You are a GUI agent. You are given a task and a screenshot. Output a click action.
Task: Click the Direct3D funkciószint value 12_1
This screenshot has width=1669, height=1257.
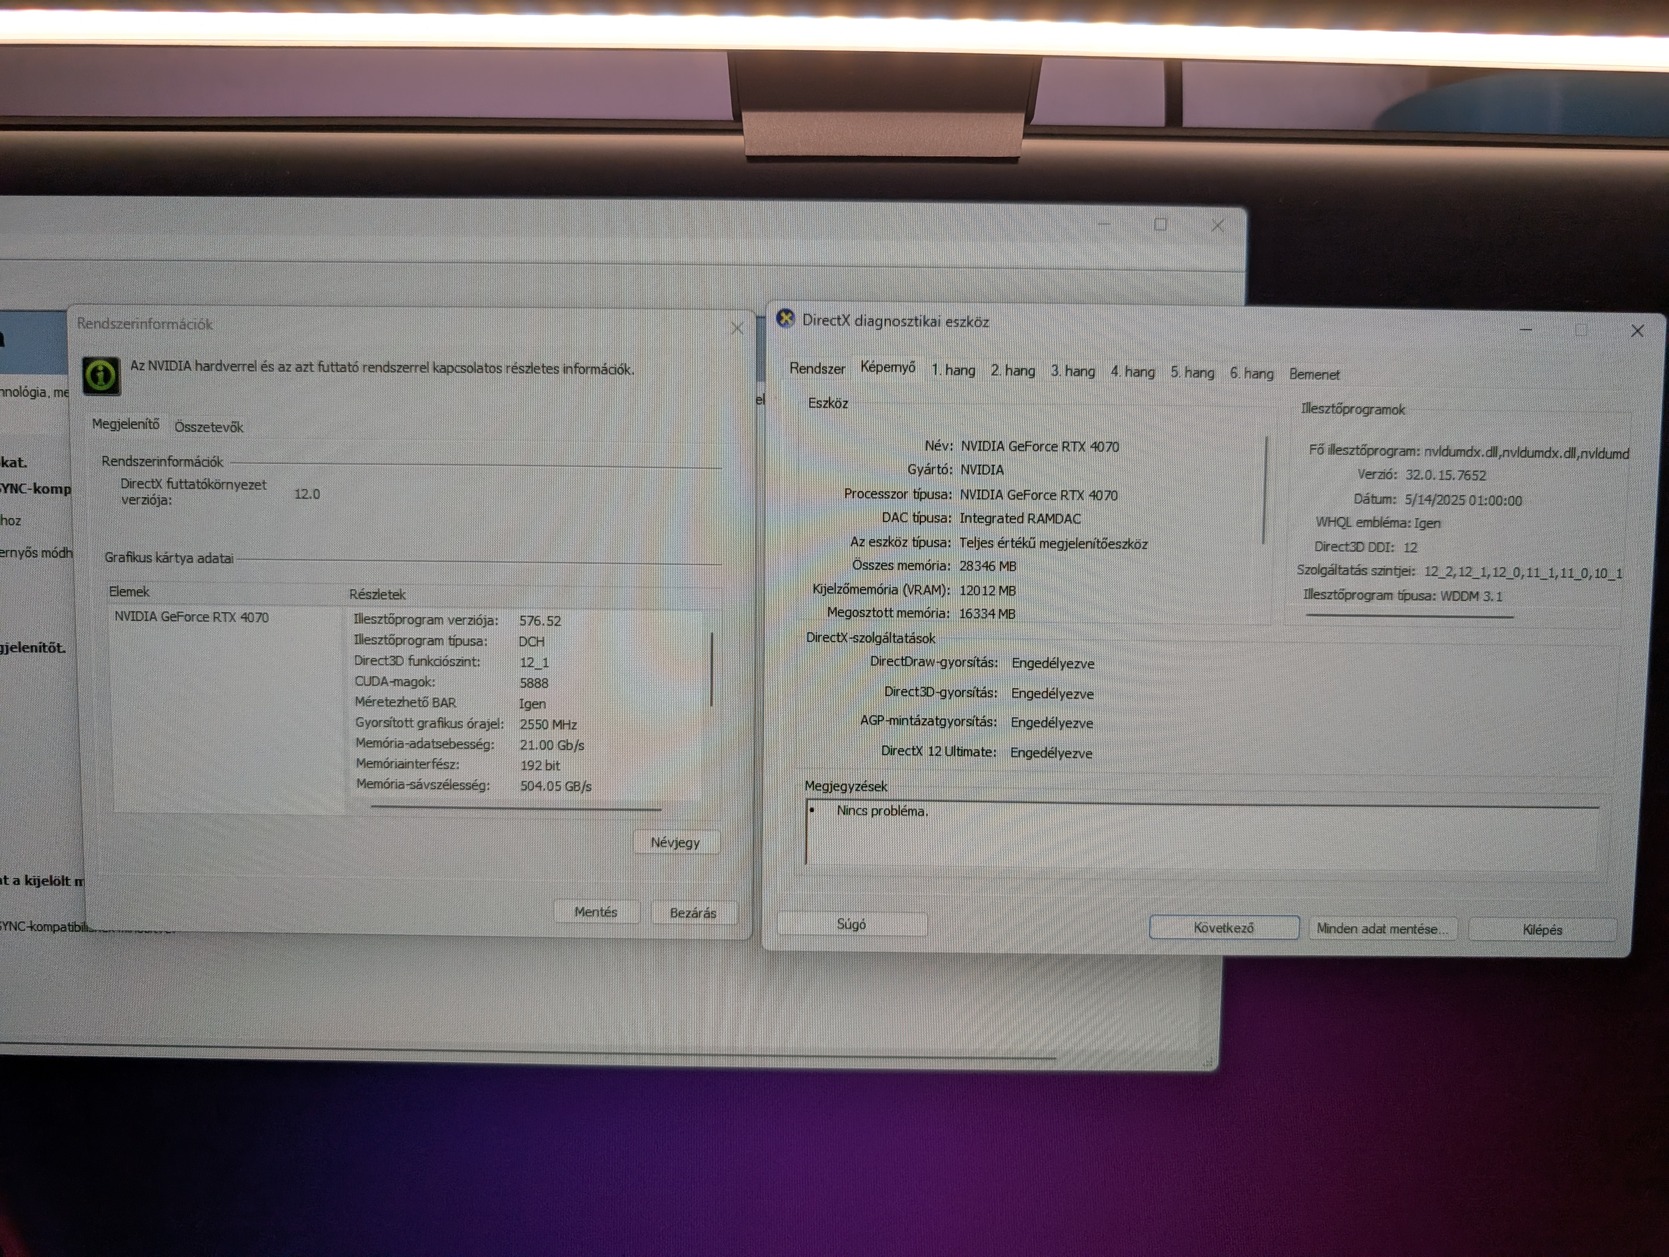[x=534, y=662]
